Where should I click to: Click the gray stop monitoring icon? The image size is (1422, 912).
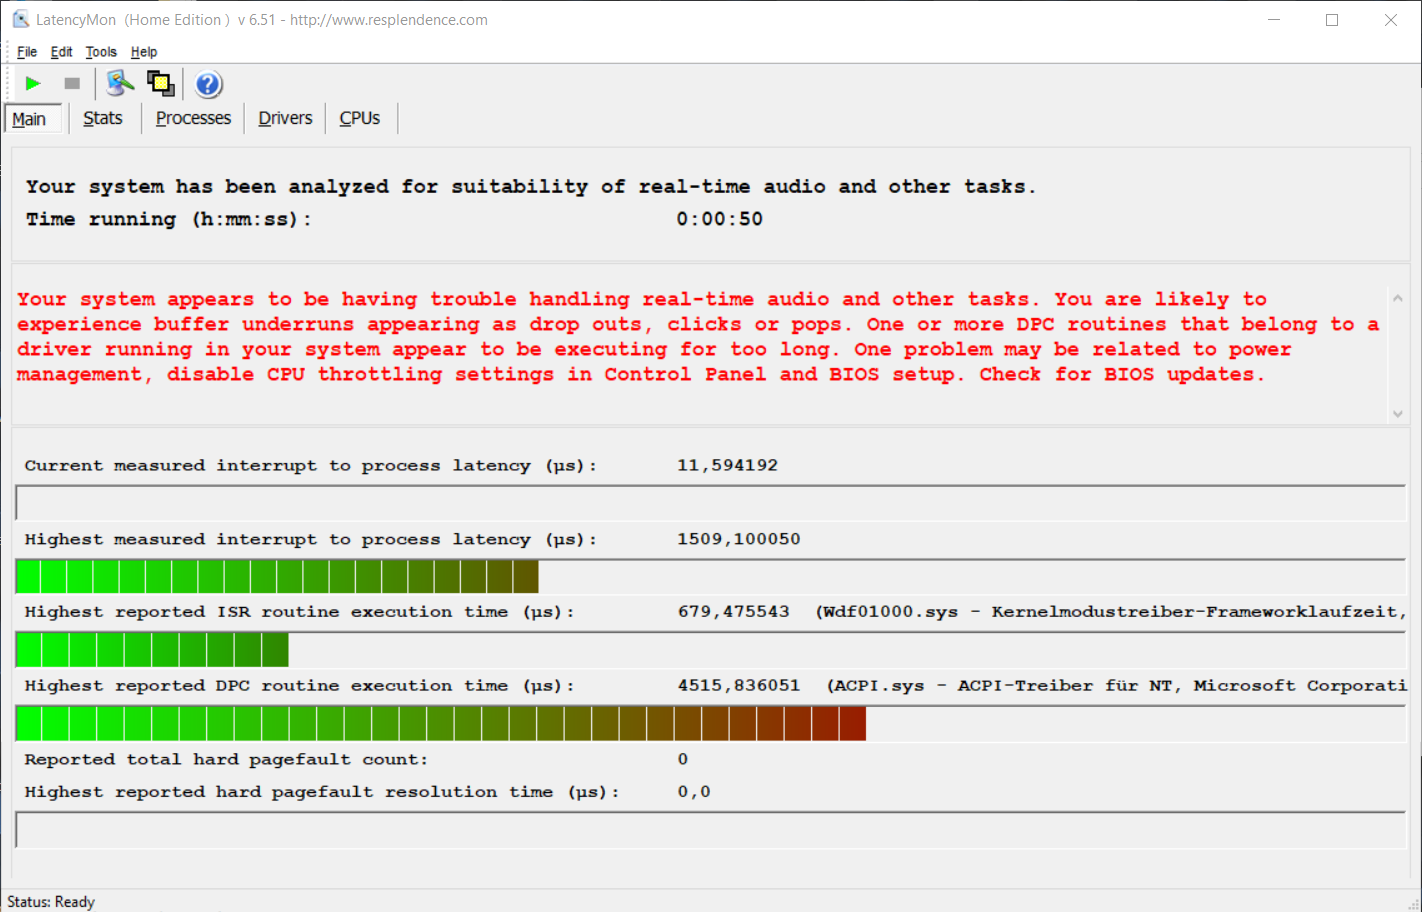coord(72,84)
